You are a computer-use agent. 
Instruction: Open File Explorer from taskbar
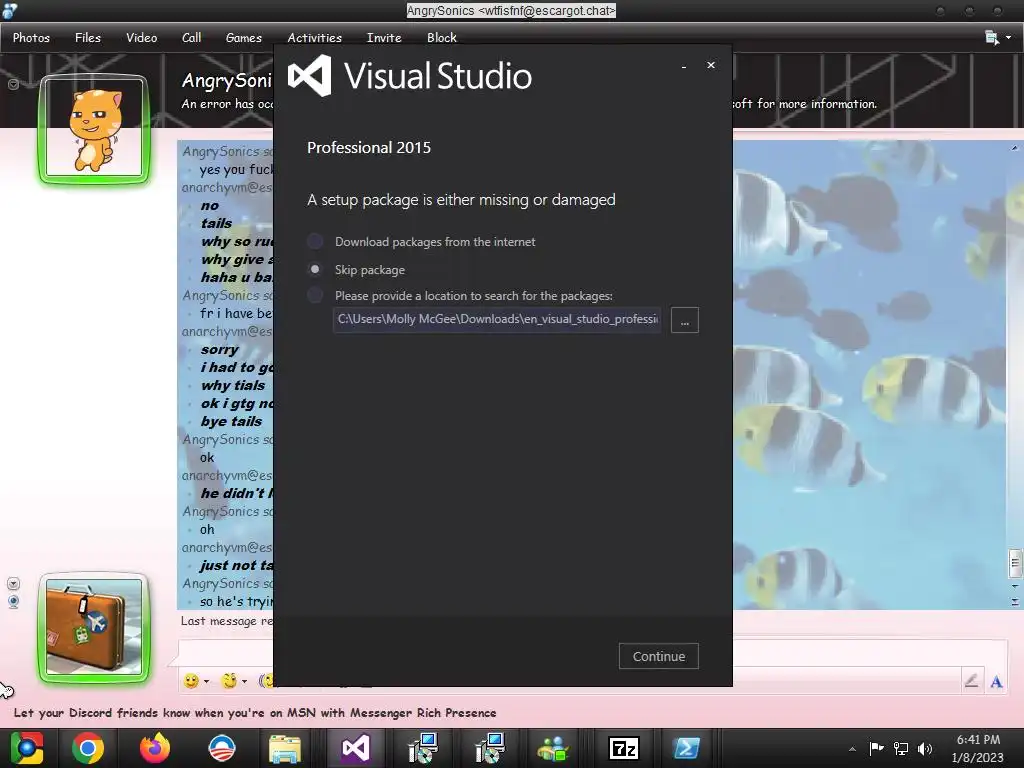point(285,749)
